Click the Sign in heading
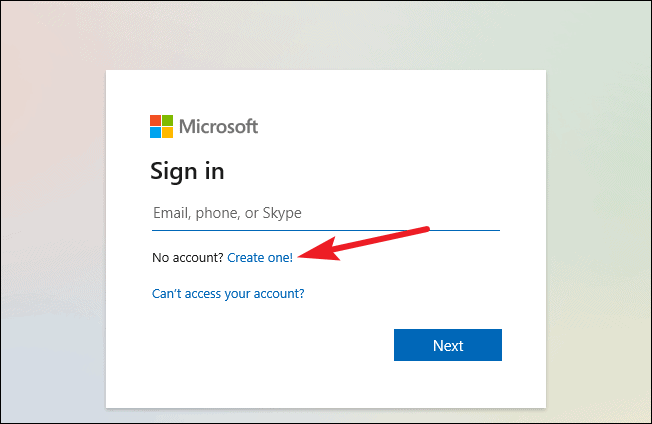 click(x=187, y=171)
